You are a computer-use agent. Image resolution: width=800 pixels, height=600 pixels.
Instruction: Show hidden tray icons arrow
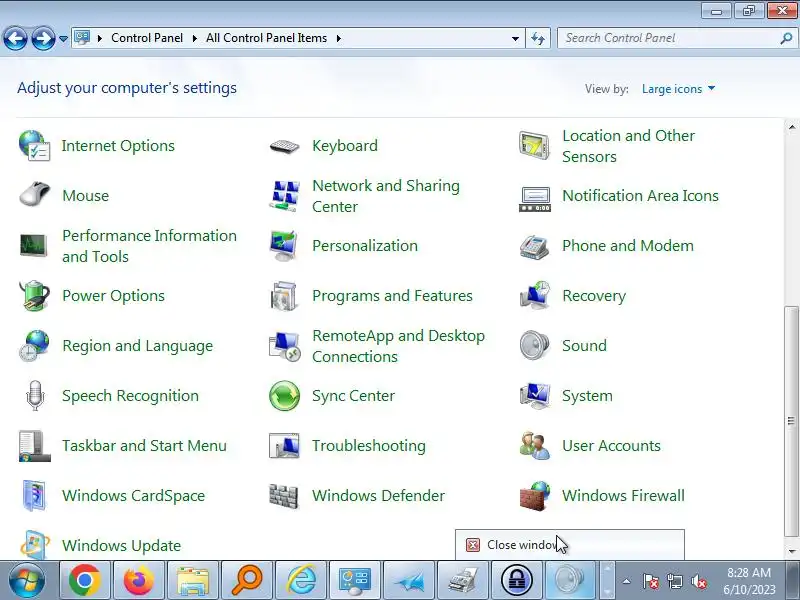pyautogui.click(x=627, y=581)
